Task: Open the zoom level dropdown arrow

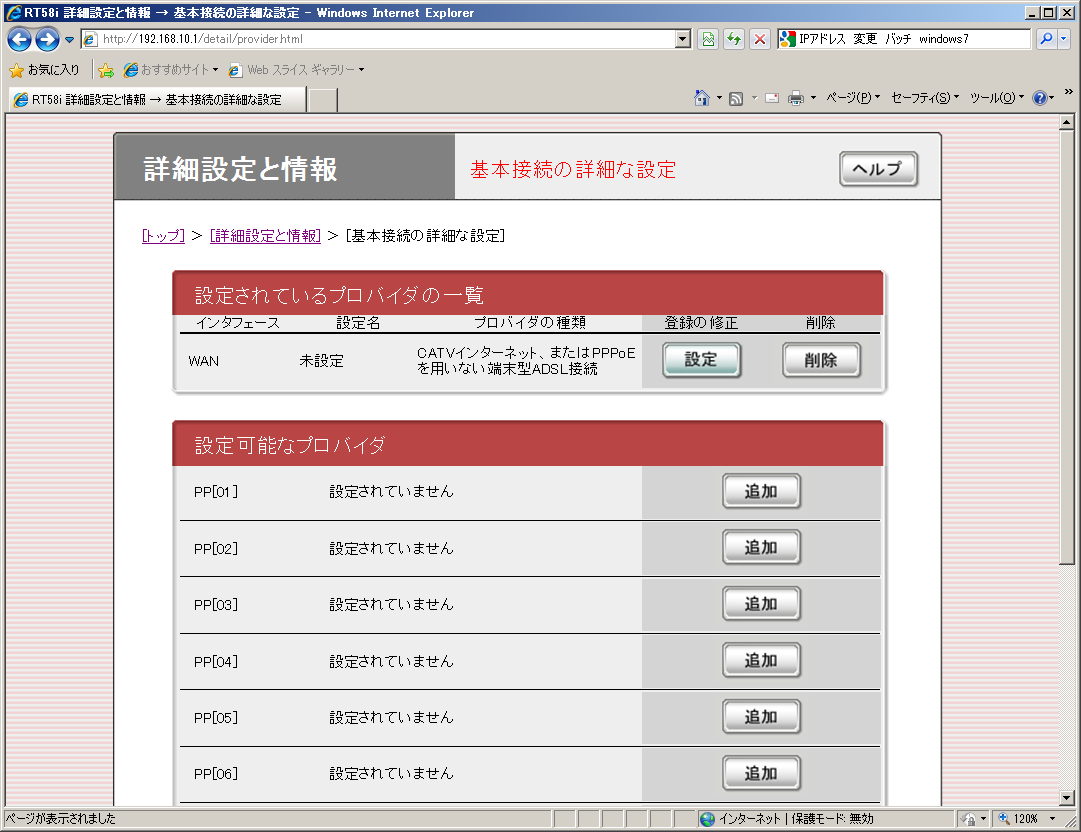Action: [1052, 818]
